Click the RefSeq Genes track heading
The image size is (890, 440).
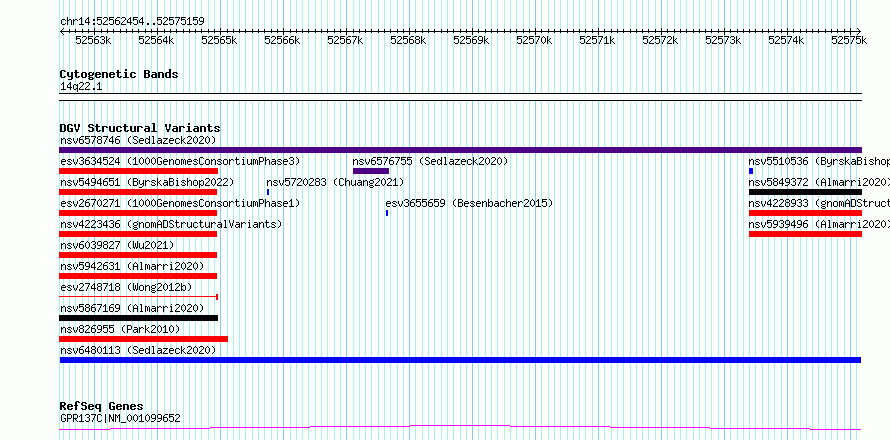(x=101, y=407)
